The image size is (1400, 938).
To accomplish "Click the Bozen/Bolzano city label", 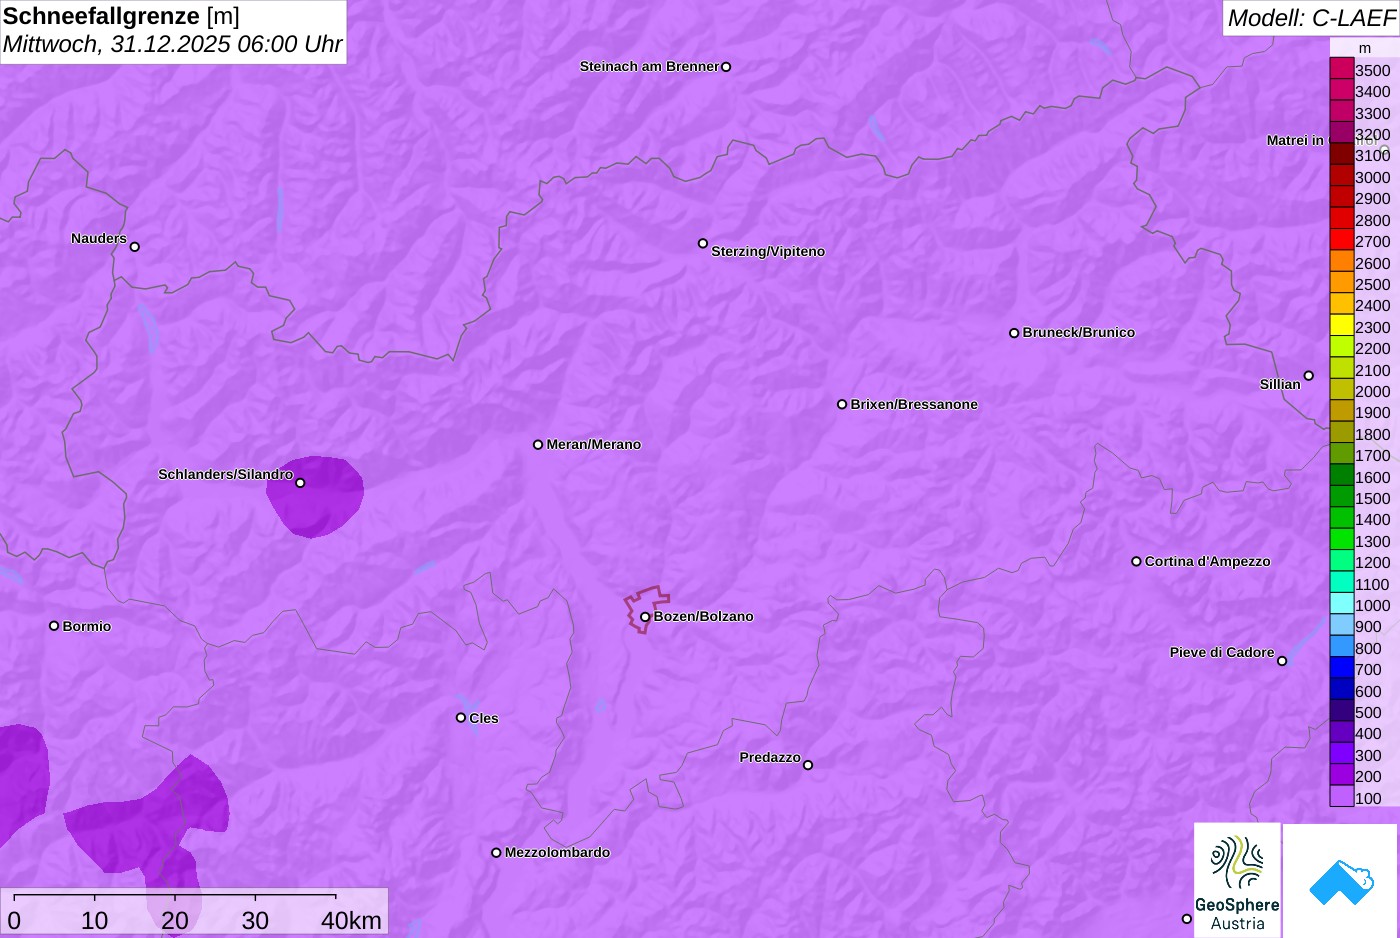I will [704, 616].
